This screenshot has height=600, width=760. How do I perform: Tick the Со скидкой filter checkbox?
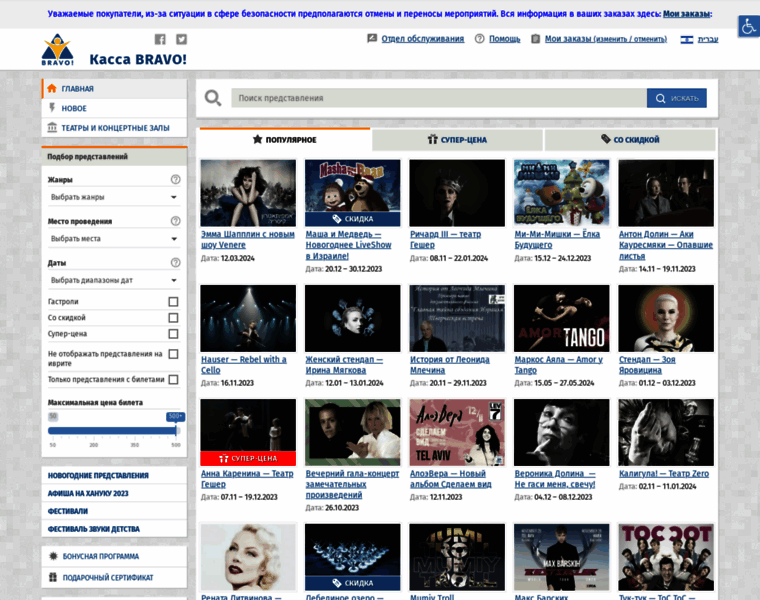173,318
